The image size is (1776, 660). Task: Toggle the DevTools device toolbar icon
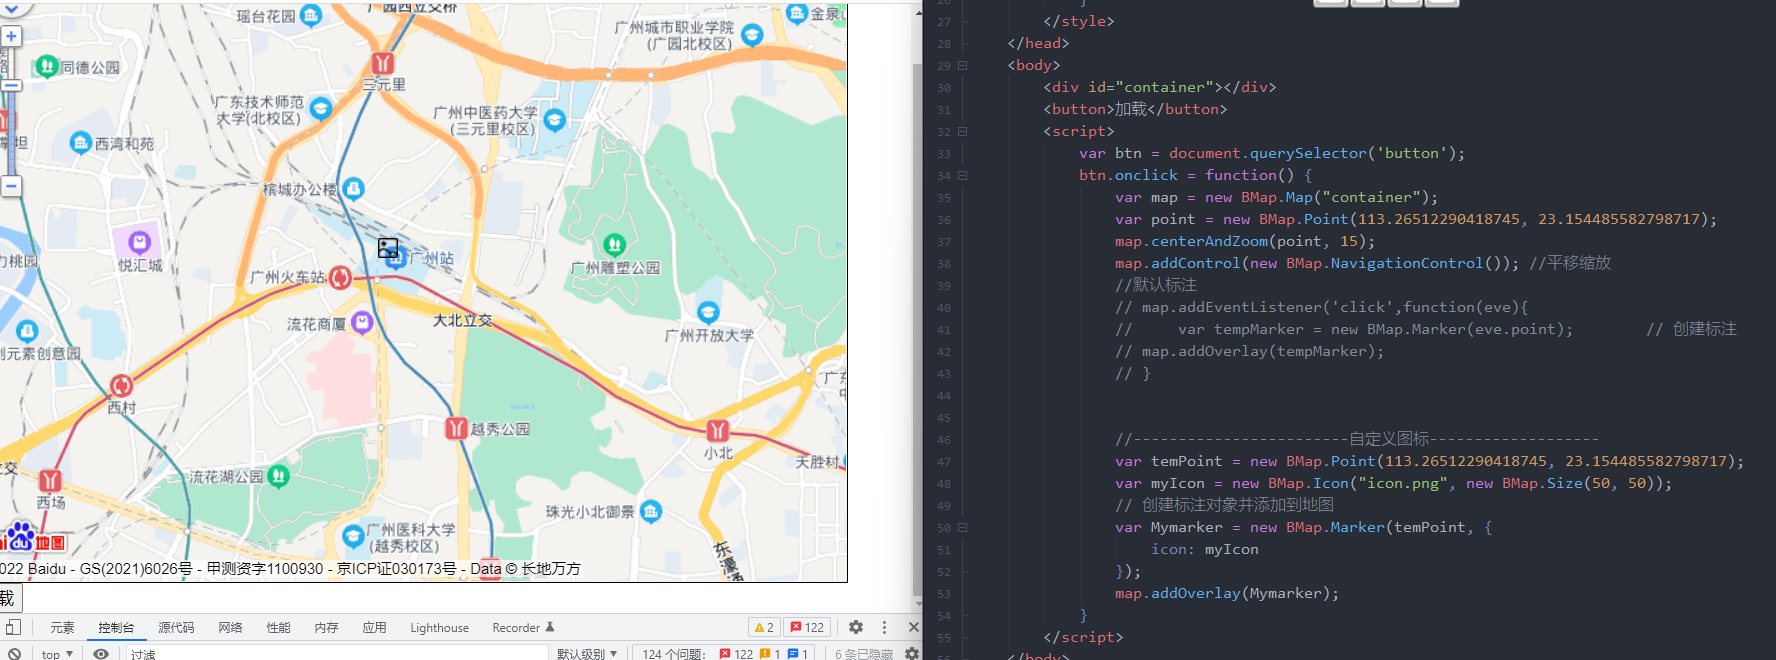[13, 627]
